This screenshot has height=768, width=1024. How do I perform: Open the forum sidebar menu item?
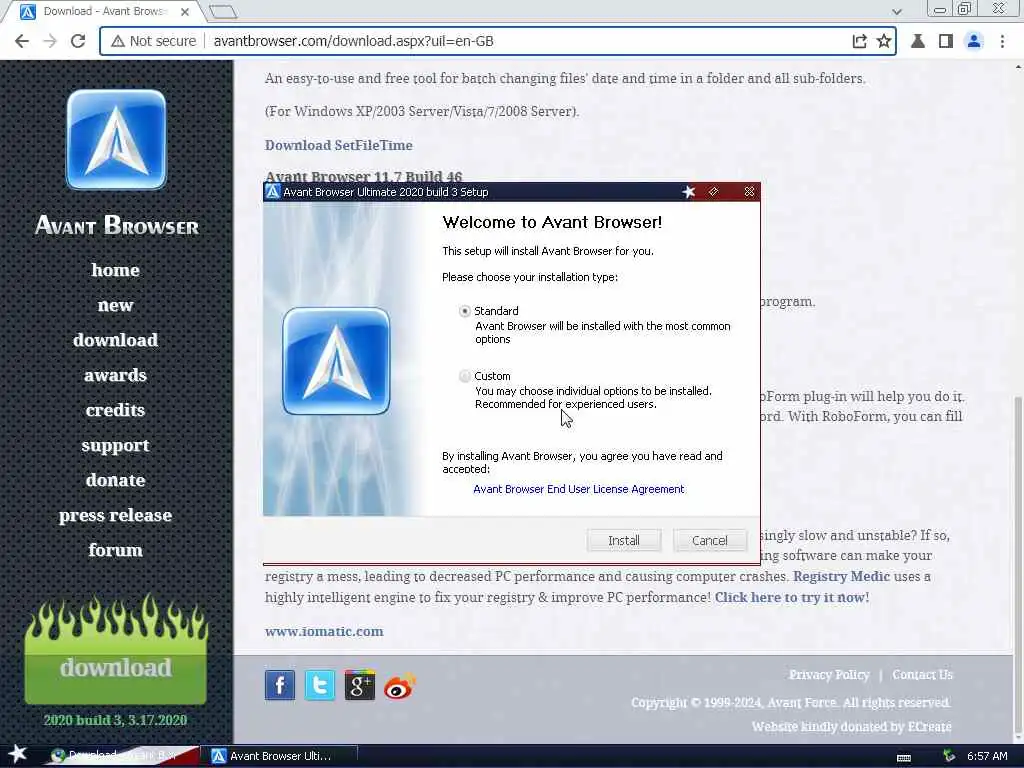116,550
